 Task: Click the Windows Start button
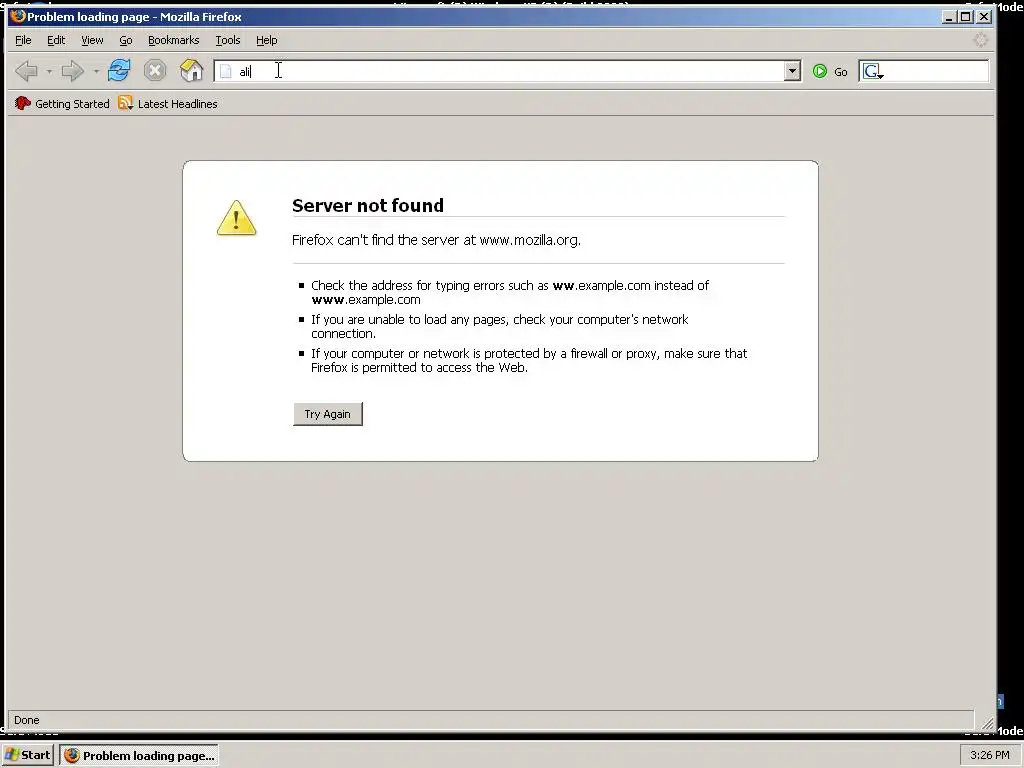coord(27,755)
